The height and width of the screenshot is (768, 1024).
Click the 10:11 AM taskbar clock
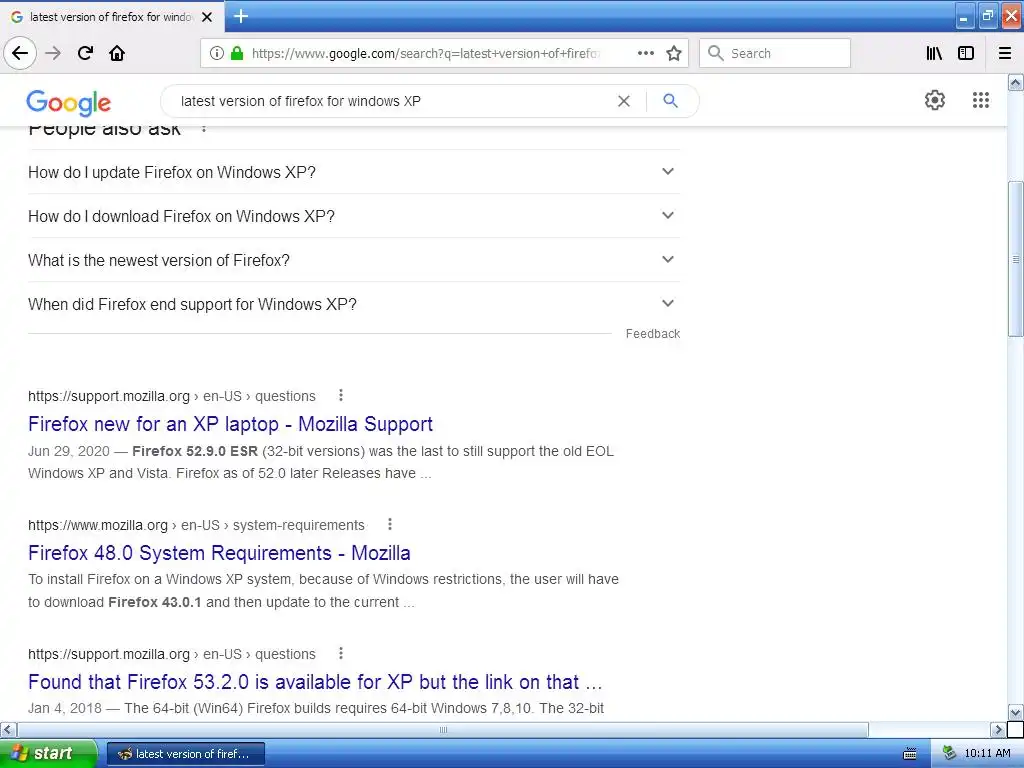[x=987, y=753]
